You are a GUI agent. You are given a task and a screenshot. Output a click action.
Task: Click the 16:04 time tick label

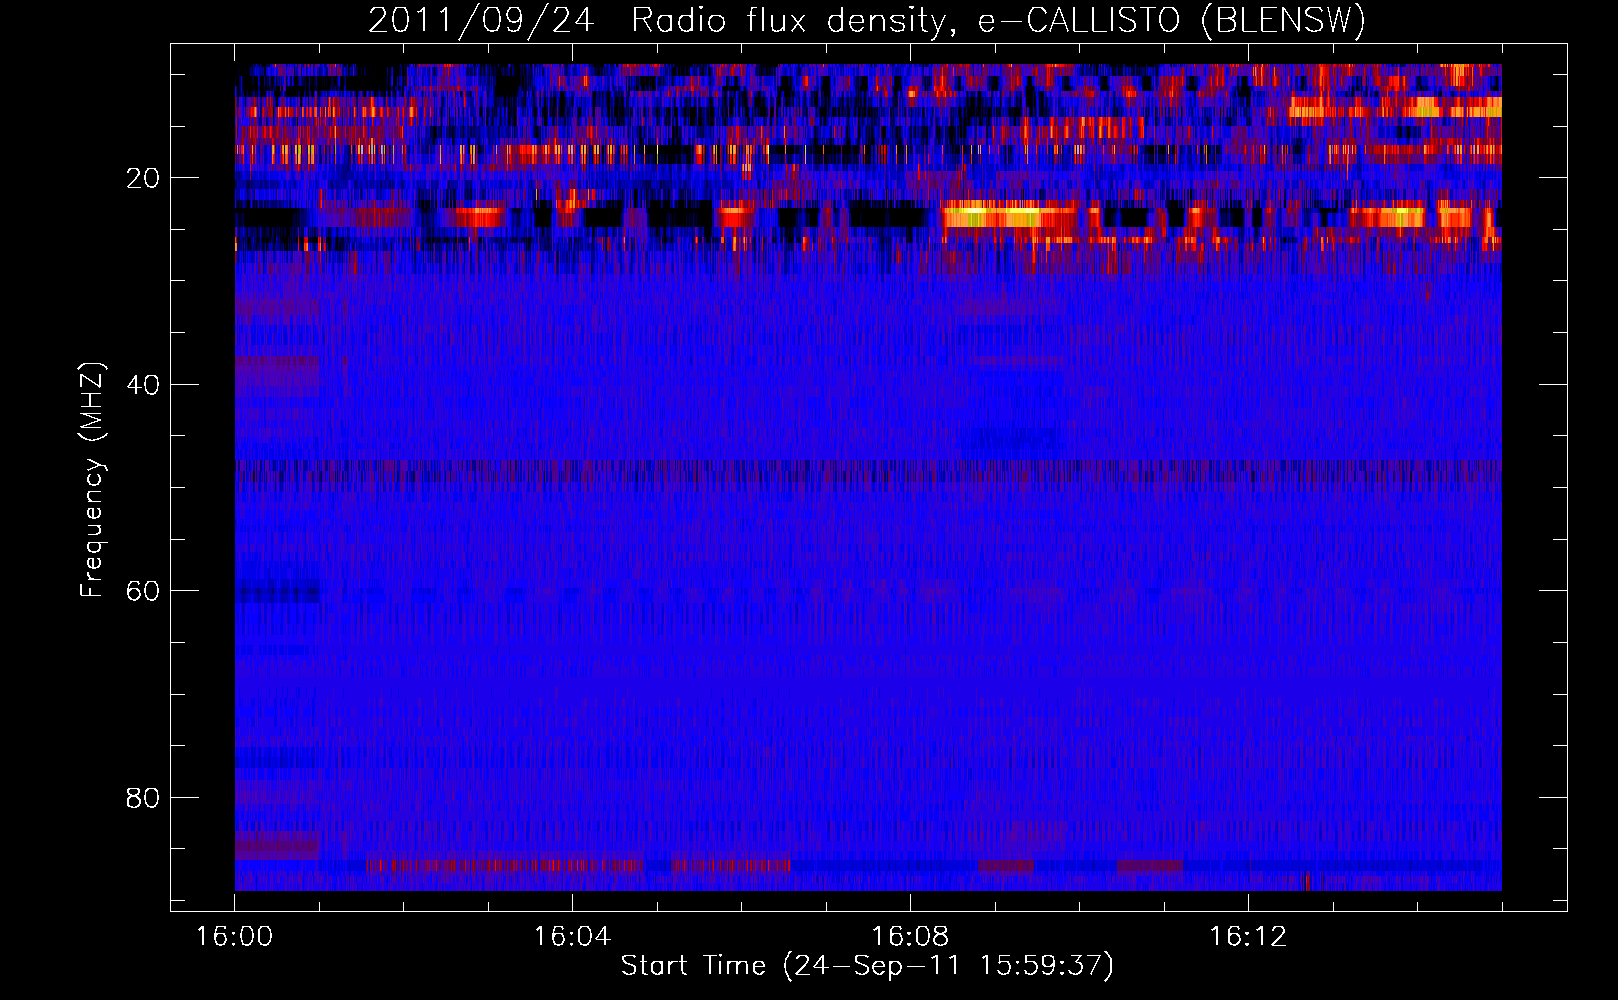coord(572,936)
